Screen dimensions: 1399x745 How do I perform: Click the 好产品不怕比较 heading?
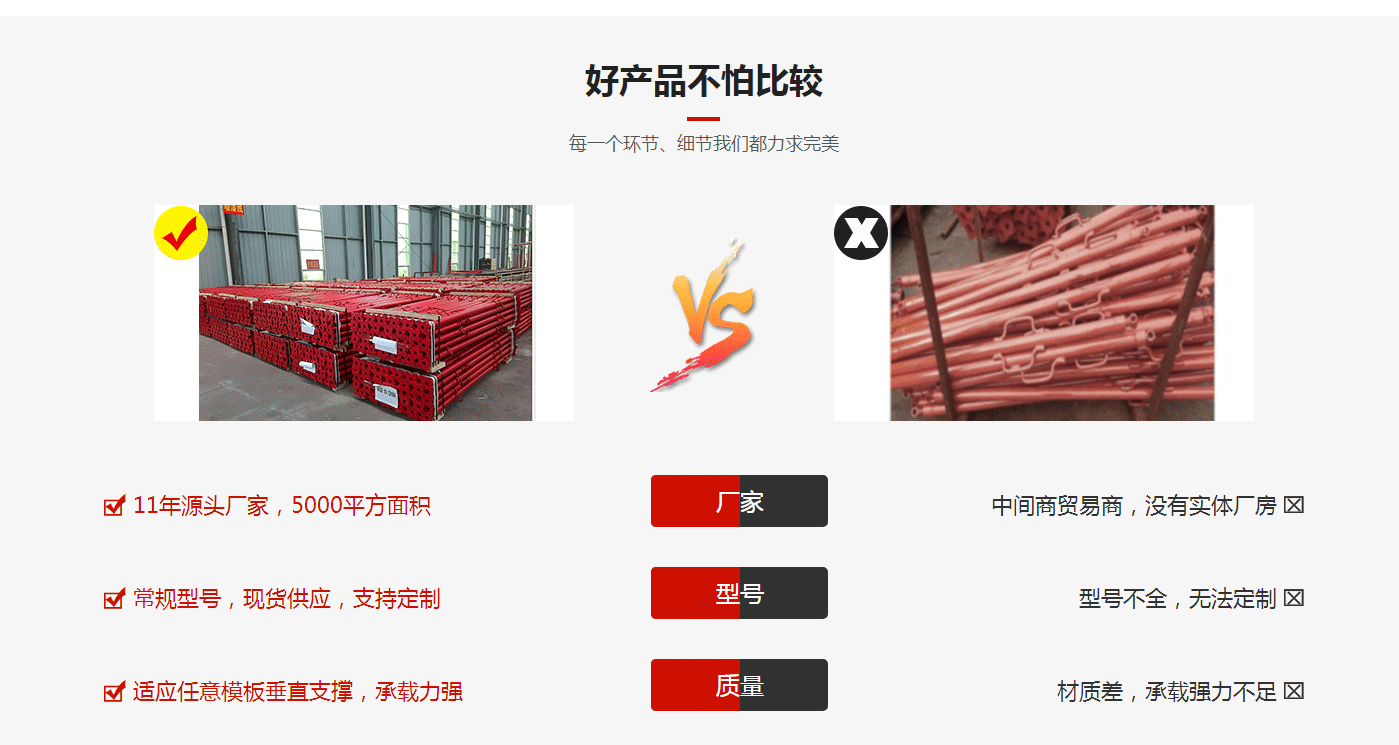pos(704,81)
